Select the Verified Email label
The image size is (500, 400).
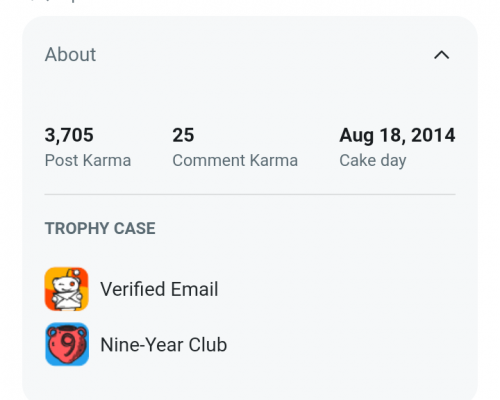coord(159,289)
